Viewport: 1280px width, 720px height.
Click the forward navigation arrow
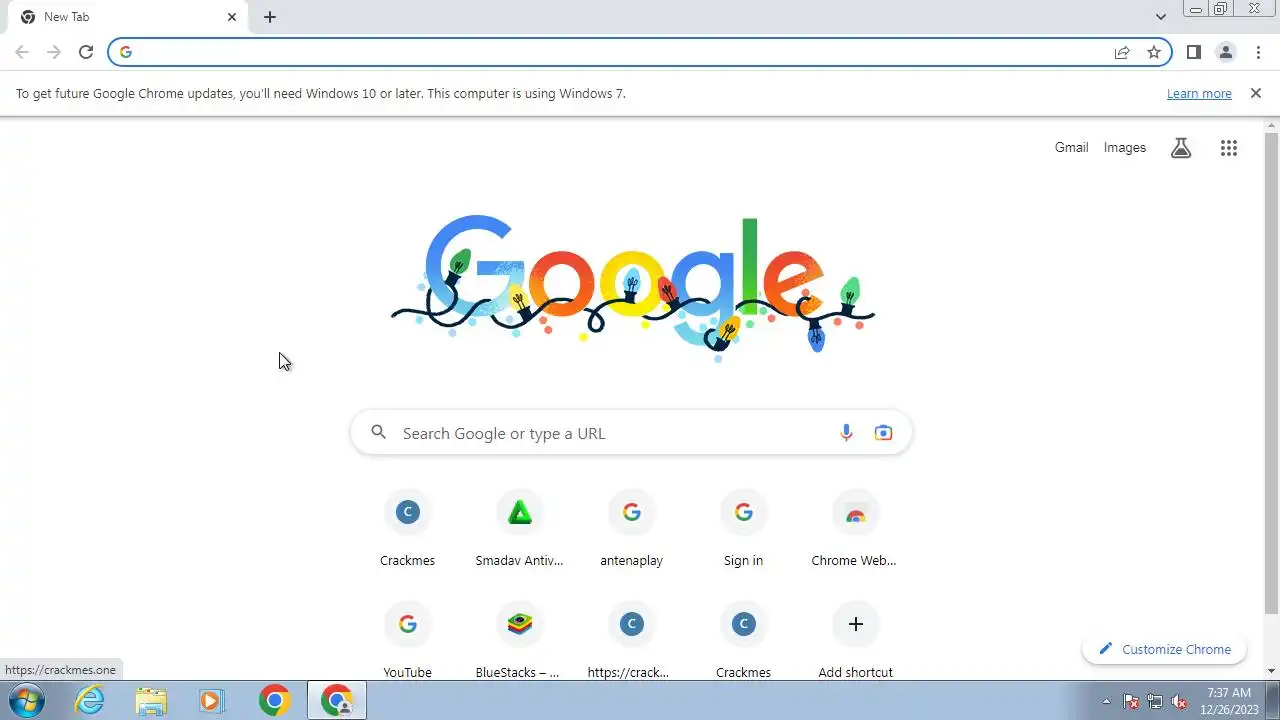[54, 52]
